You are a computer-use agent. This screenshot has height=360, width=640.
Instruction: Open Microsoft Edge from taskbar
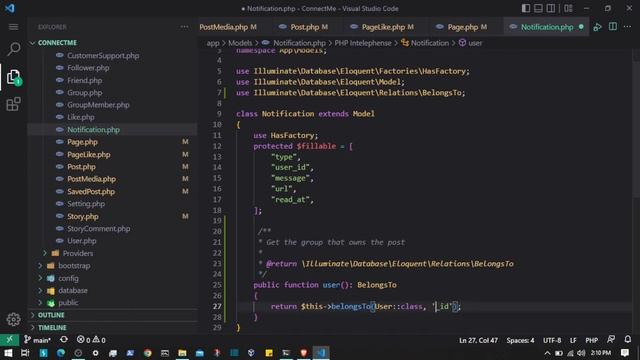pyautogui.click(x=61, y=353)
